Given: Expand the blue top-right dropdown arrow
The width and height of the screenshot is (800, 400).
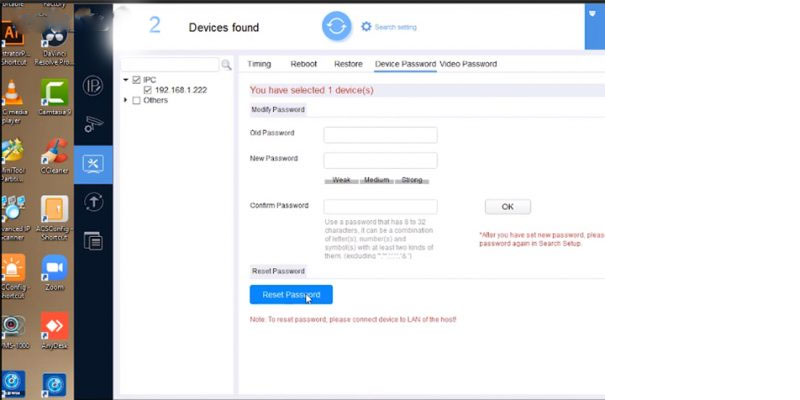Looking at the screenshot, I should 592,13.
